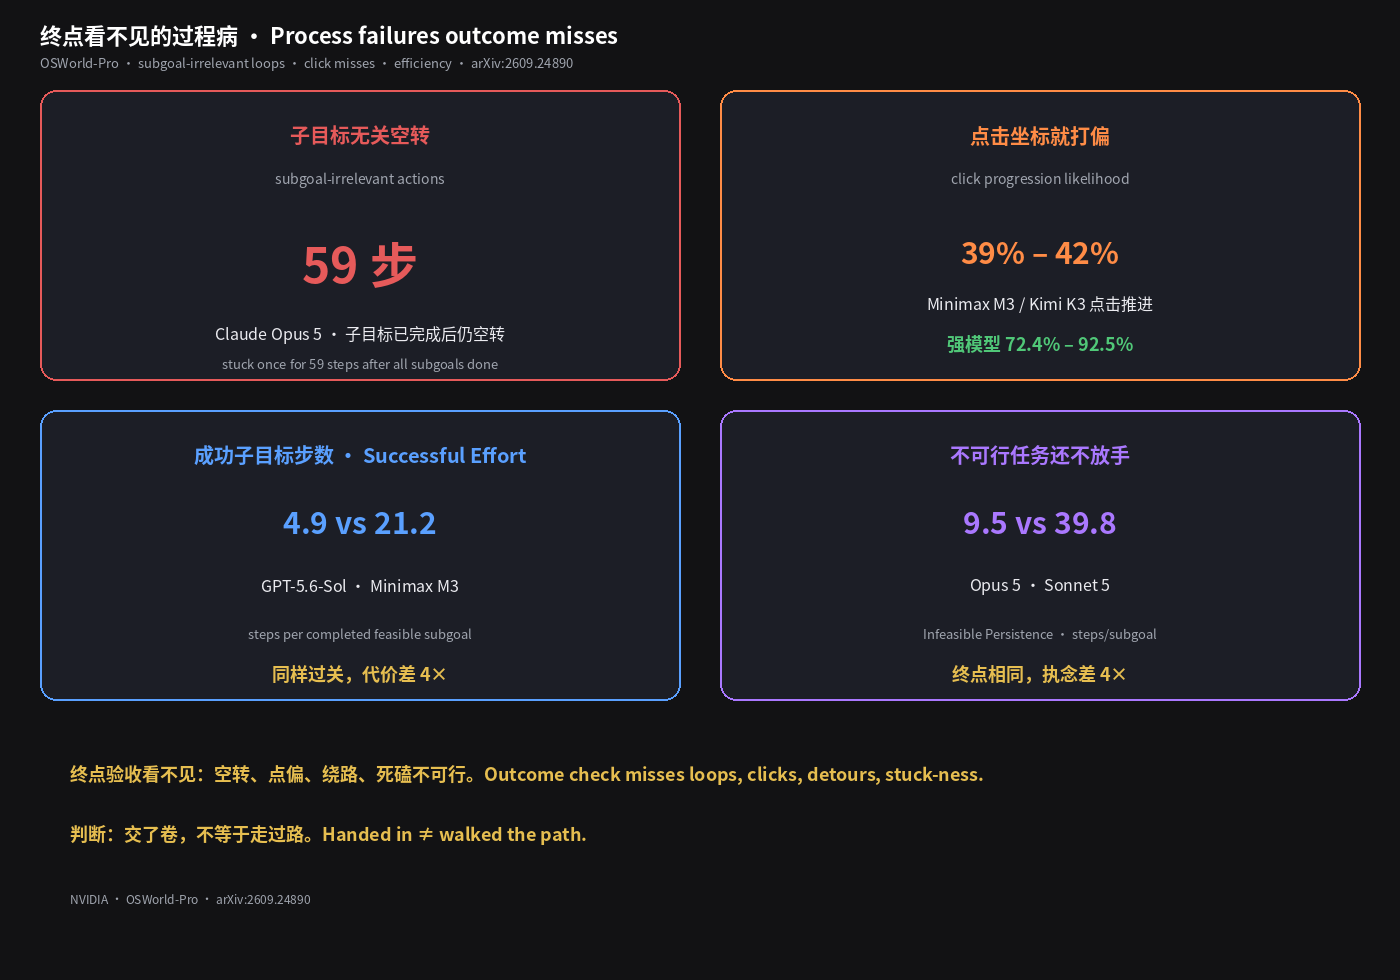This screenshot has width=1400, height=980.
Task: Click the label 'click progression likelihood'
Action: [x=1040, y=179]
